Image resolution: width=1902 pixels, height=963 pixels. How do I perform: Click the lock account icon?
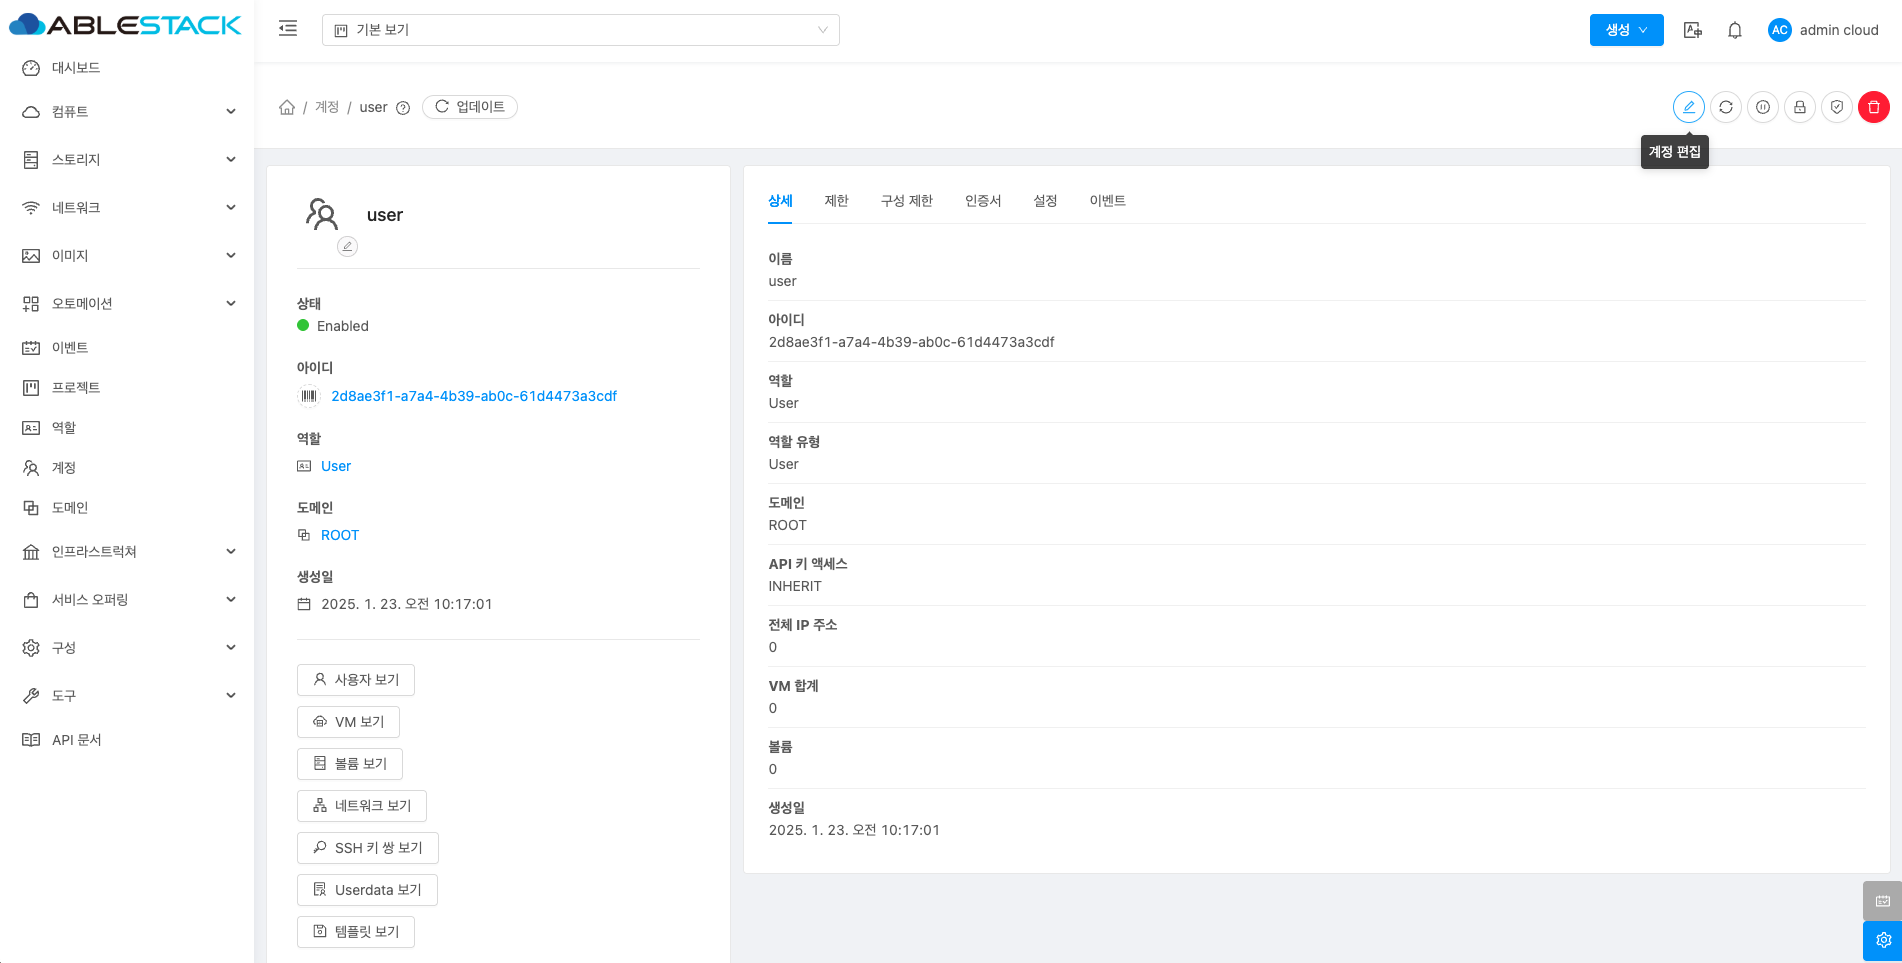pyautogui.click(x=1799, y=107)
